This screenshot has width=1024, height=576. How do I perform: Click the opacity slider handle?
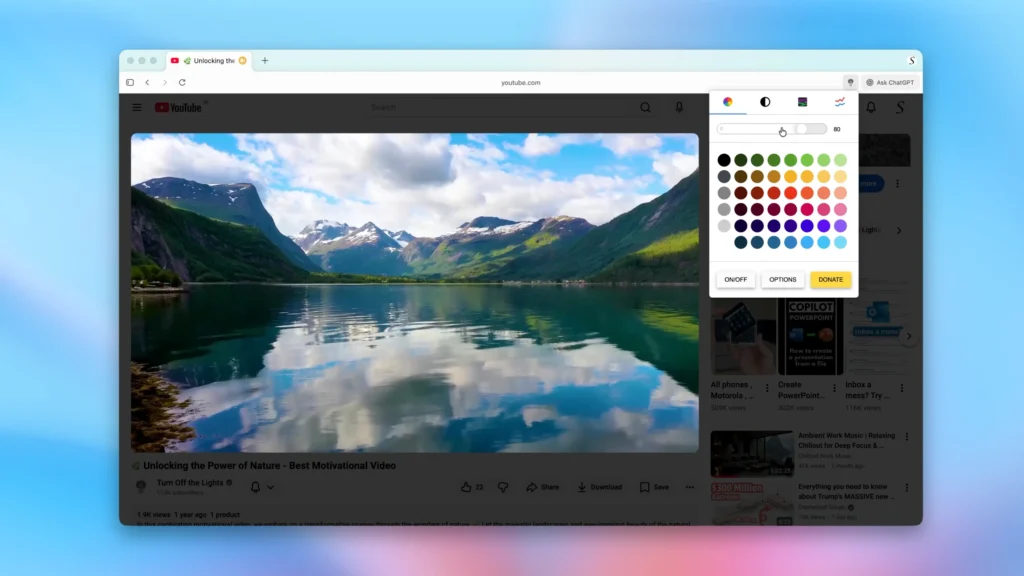tap(801, 129)
